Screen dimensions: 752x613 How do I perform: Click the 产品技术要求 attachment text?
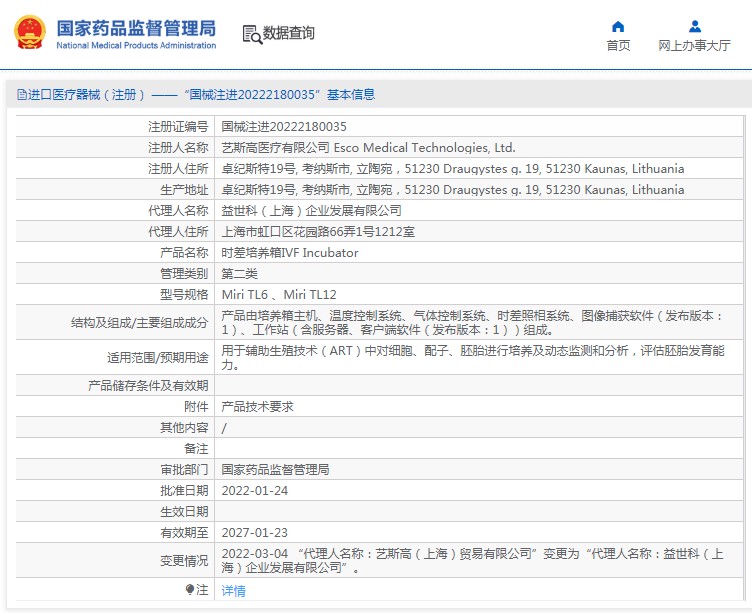(x=258, y=407)
